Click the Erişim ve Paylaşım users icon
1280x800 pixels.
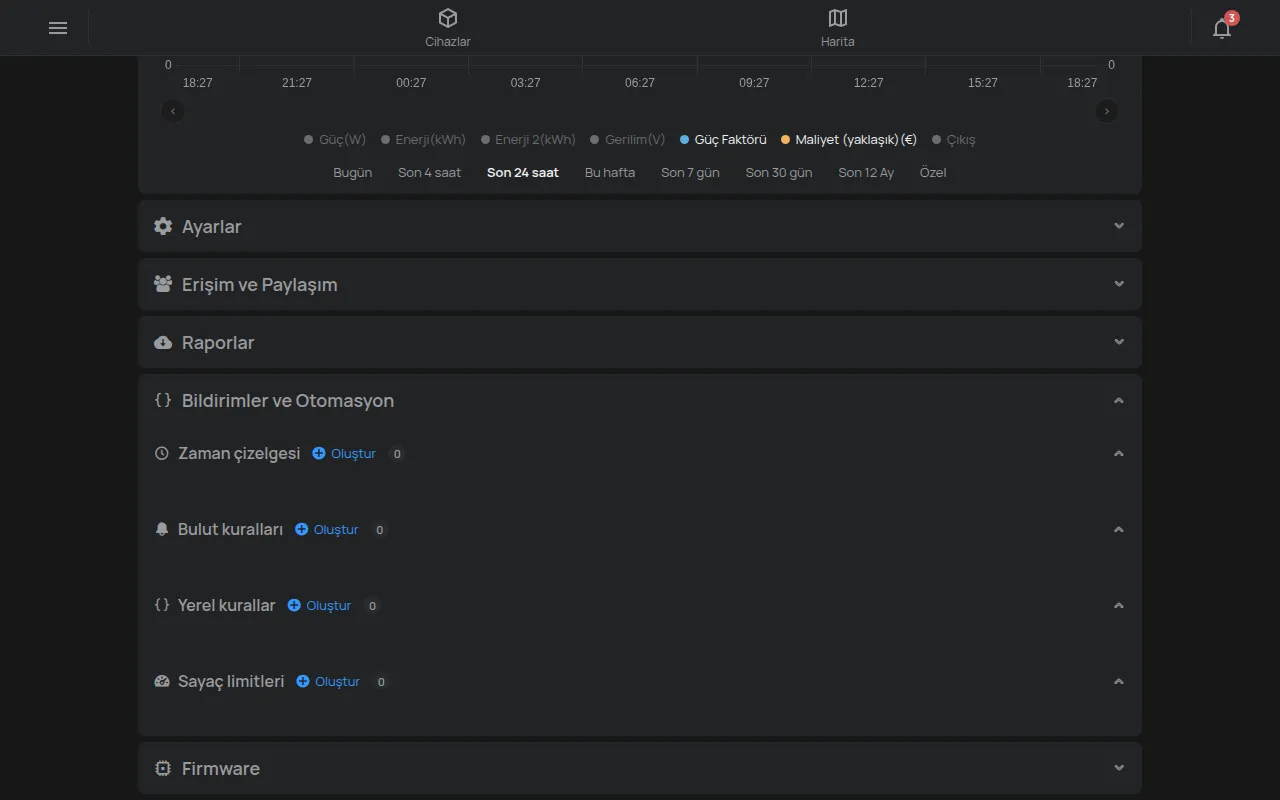(x=163, y=284)
